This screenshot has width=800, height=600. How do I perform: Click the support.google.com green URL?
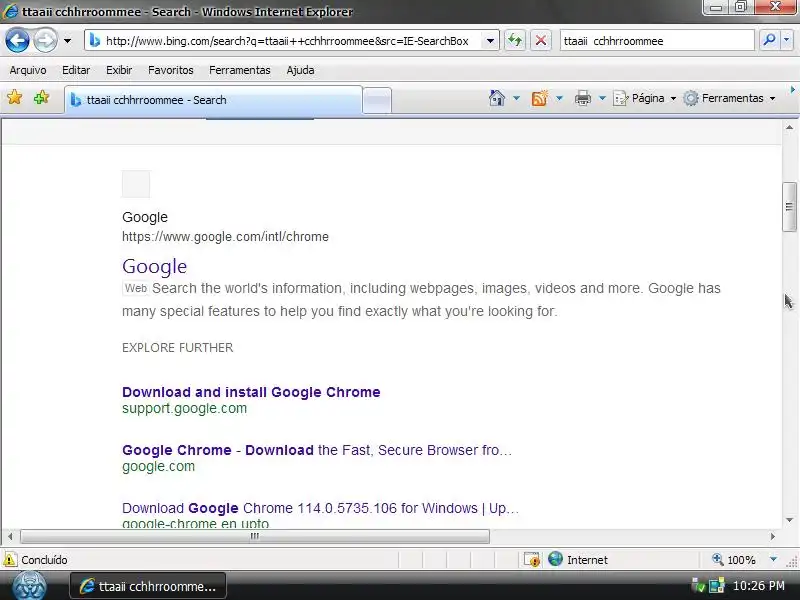184,408
